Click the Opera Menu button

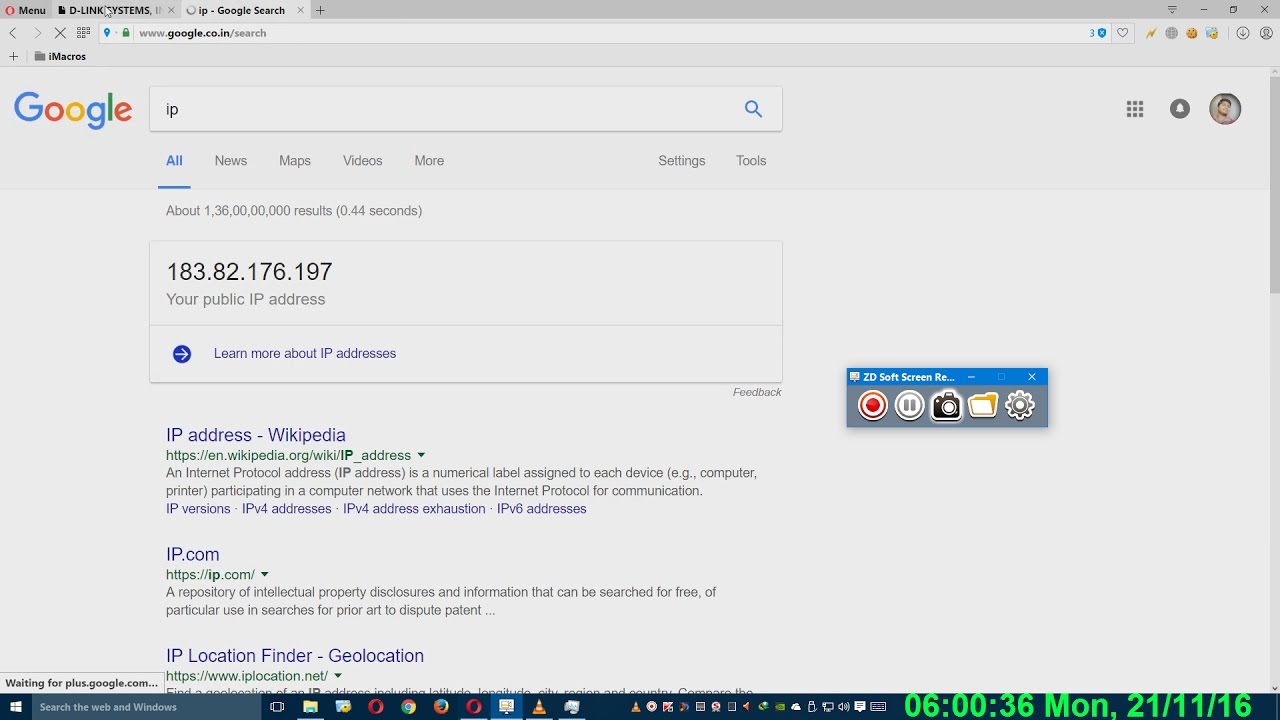(25, 10)
